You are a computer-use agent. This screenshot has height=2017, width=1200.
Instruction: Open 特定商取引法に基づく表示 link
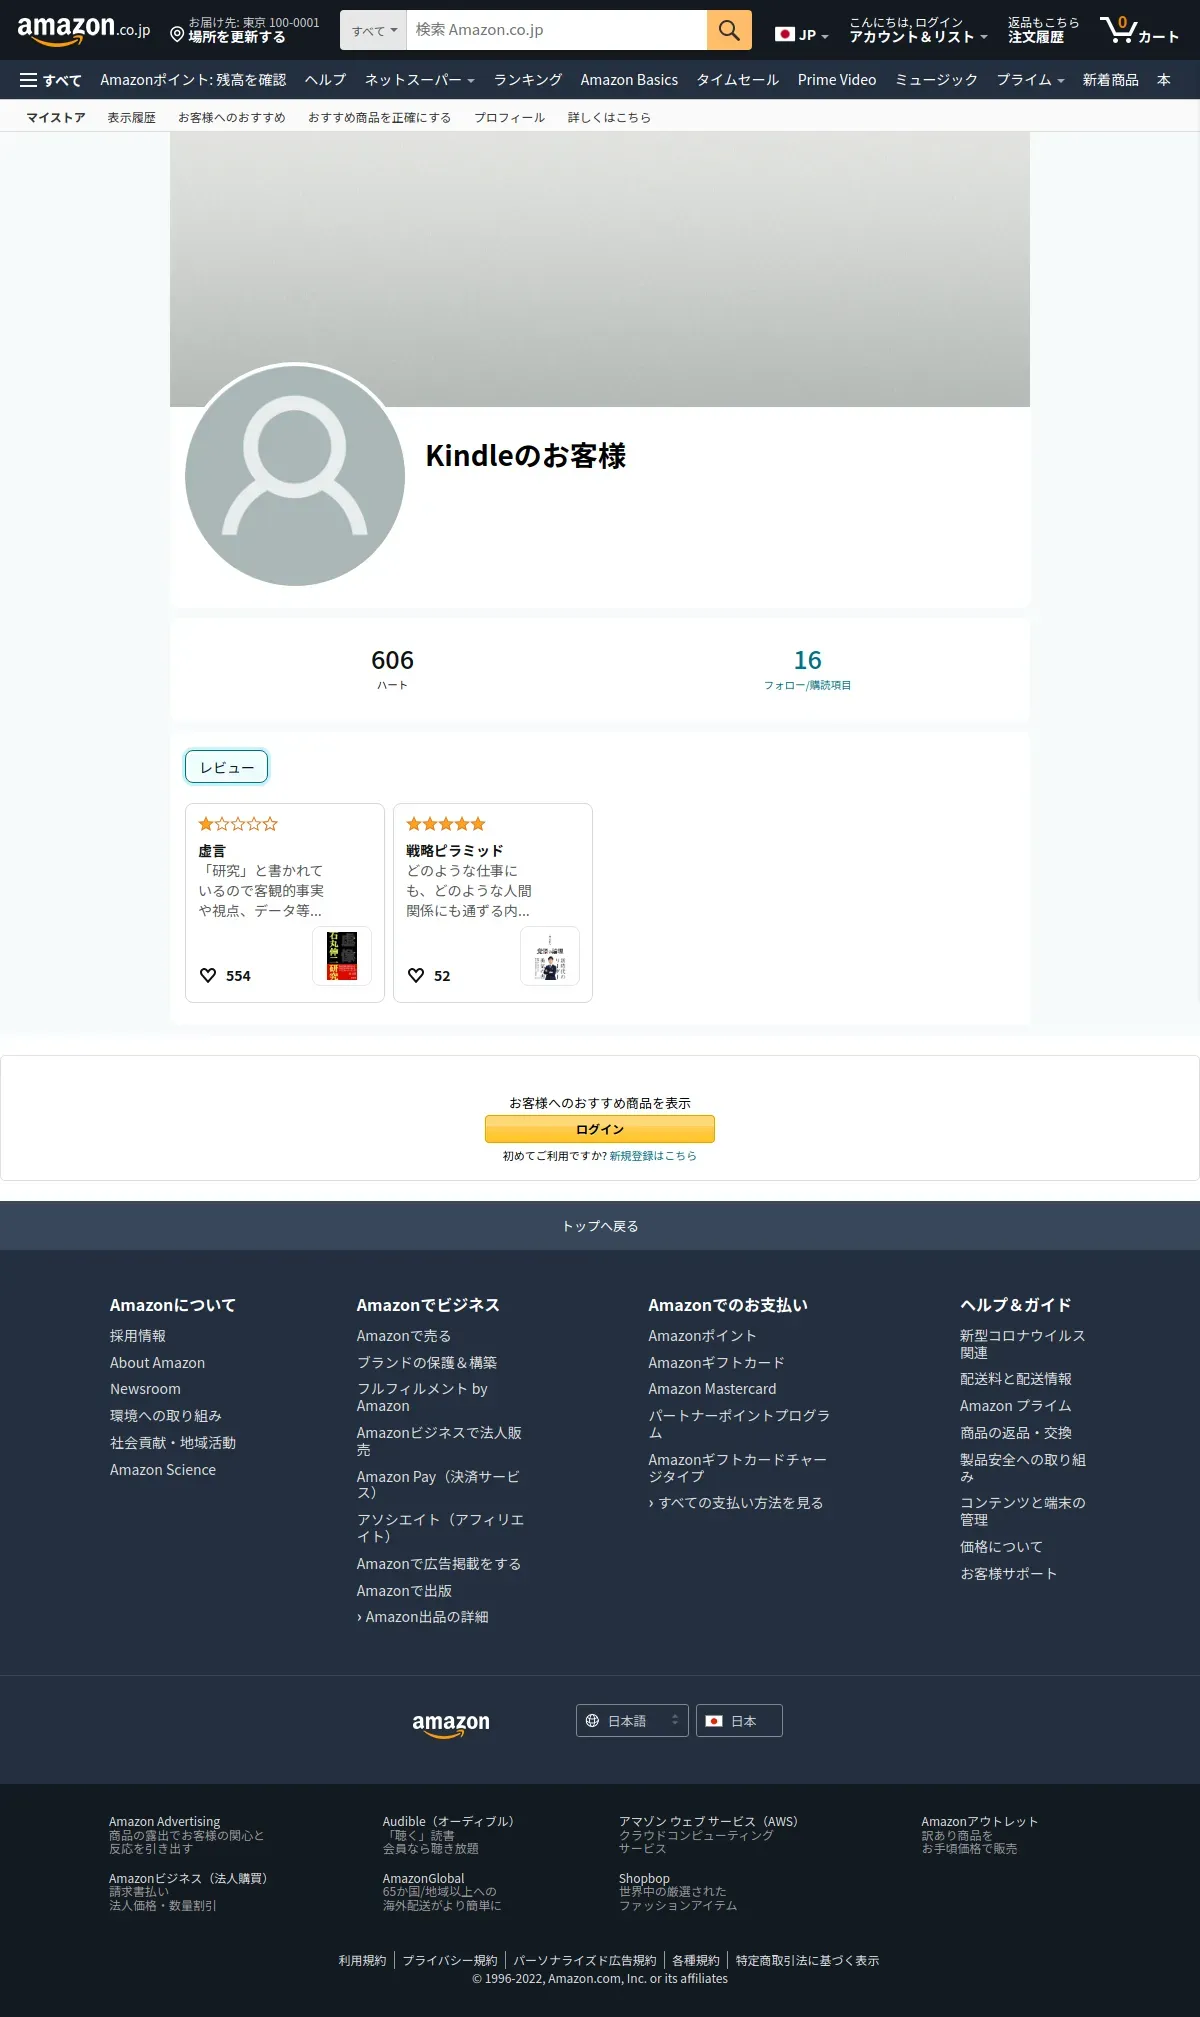807,1961
